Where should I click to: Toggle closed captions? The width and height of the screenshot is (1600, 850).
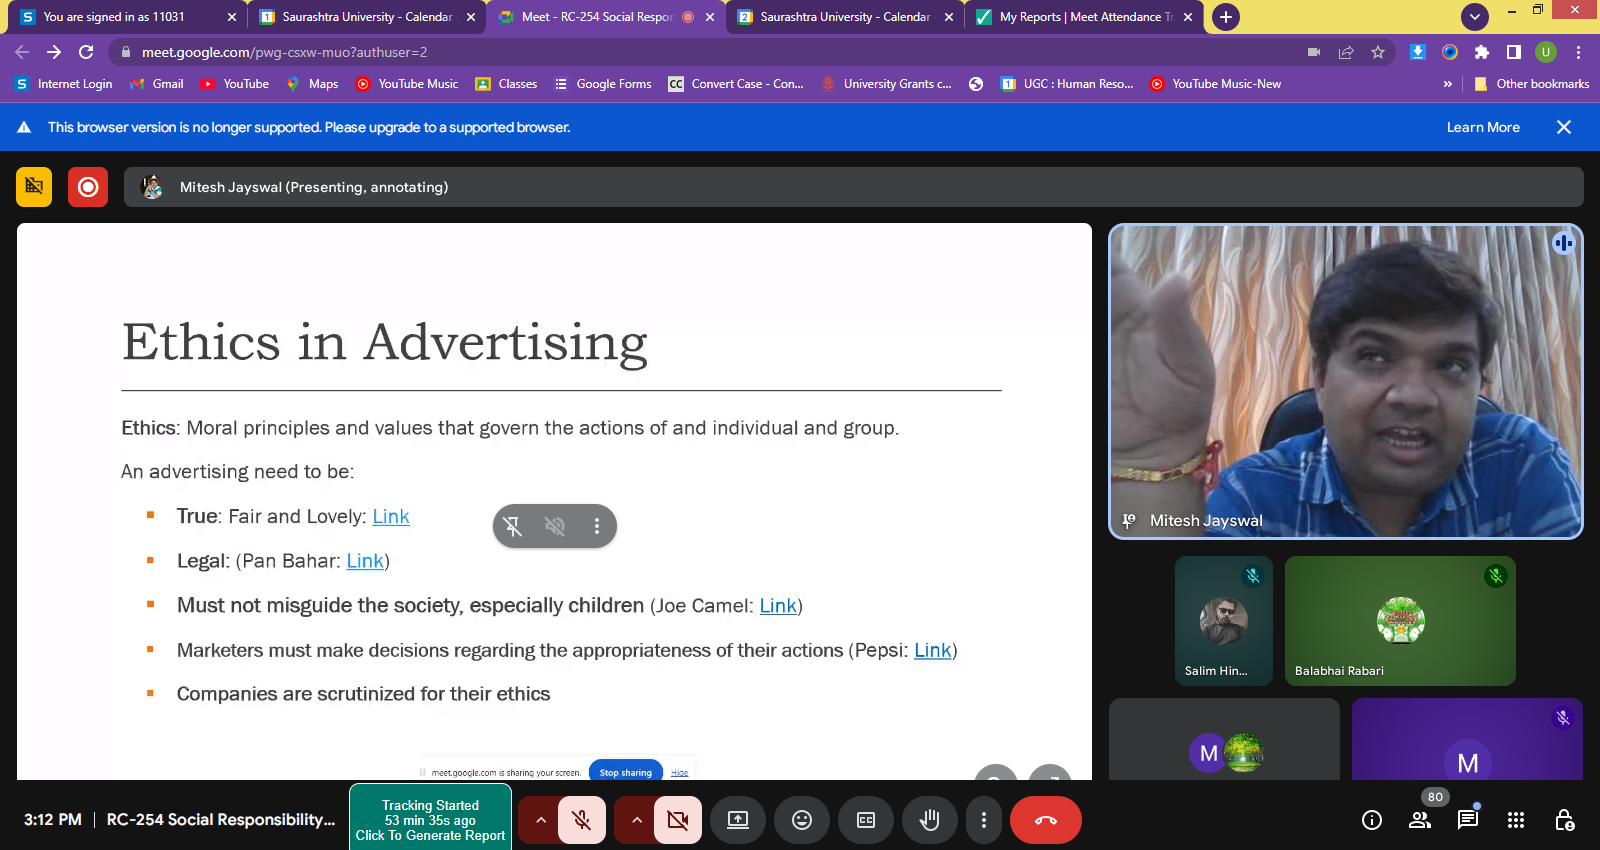click(866, 820)
